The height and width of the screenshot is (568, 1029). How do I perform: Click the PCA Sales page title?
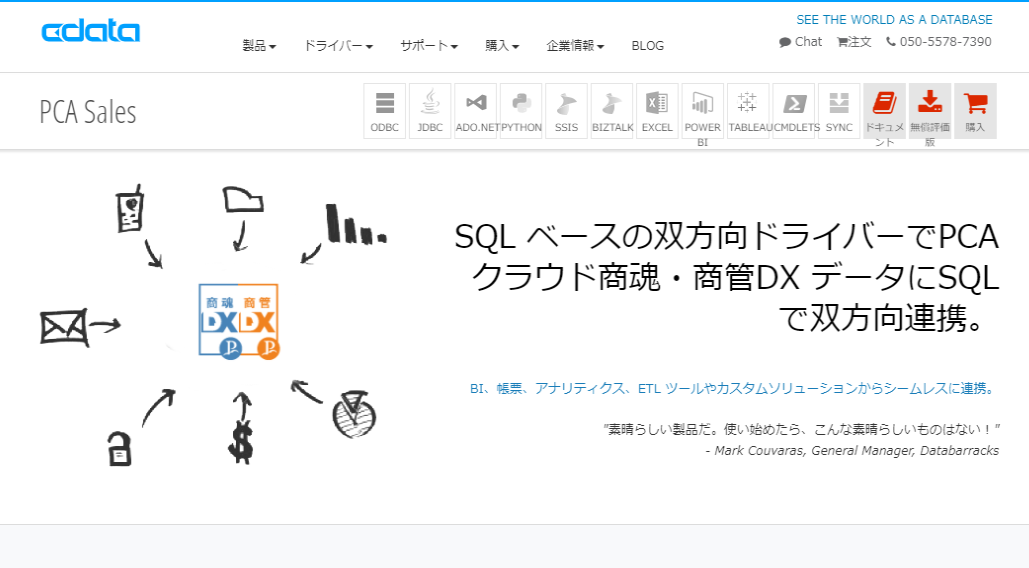(x=88, y=112)
